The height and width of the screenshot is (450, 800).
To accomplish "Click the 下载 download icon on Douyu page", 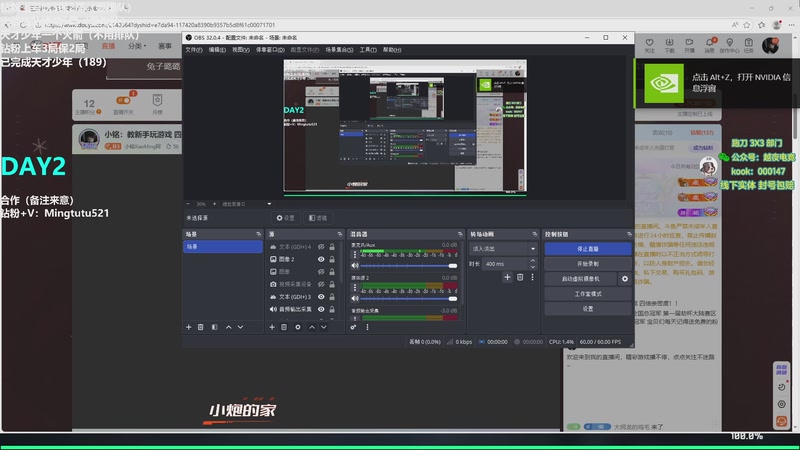I will click(x=669, y=42).
